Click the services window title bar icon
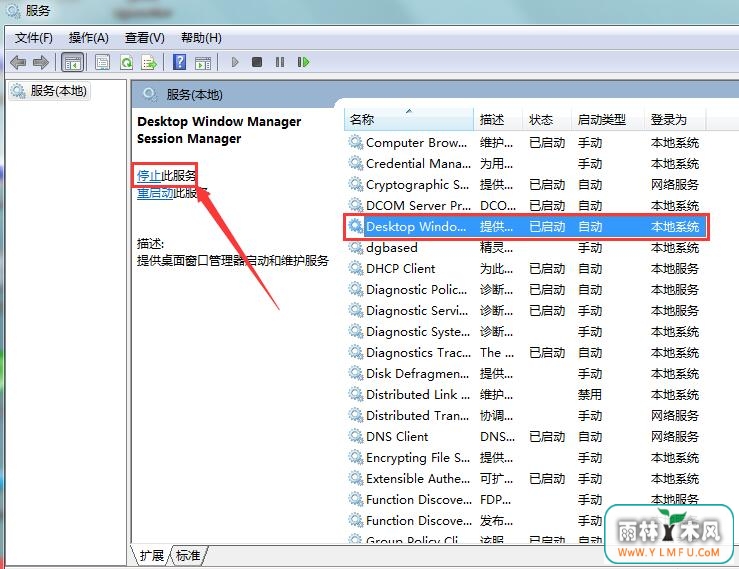This screenshot has width=739, height=569. point(13,11)
